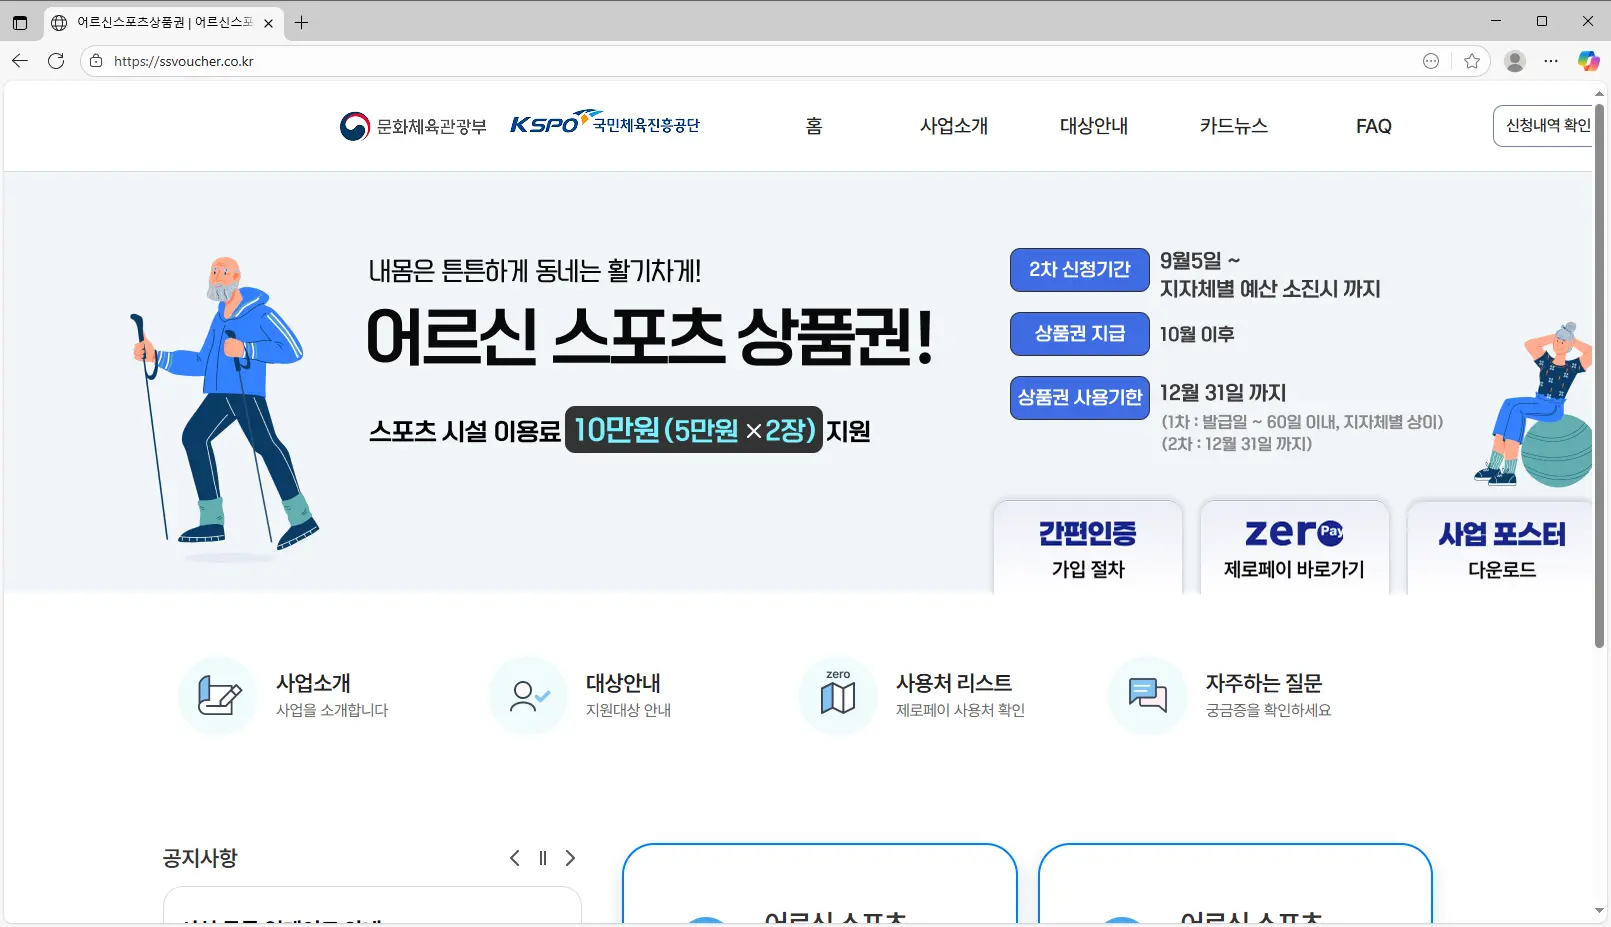Refresh the page using the reload icon

(x=56, y=61)
